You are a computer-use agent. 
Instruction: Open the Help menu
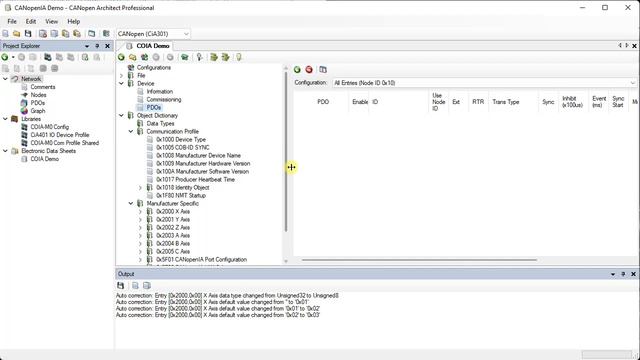(x=73, y=21)
